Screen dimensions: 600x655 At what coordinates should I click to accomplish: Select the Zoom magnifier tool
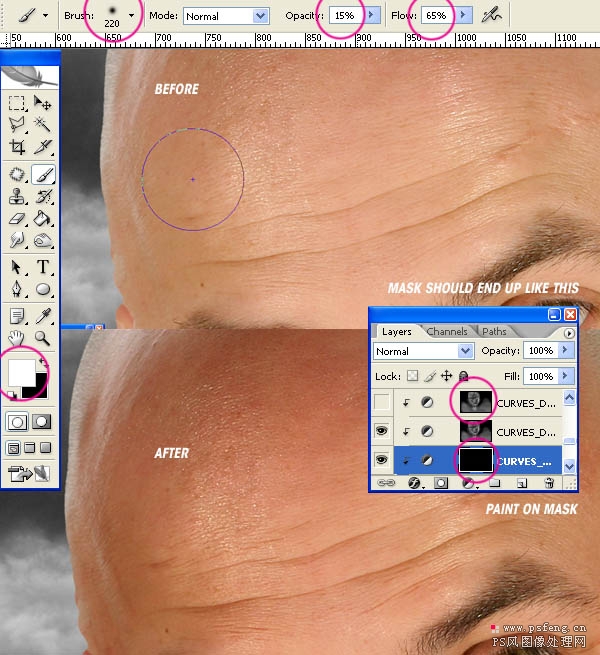click(43, 338)
